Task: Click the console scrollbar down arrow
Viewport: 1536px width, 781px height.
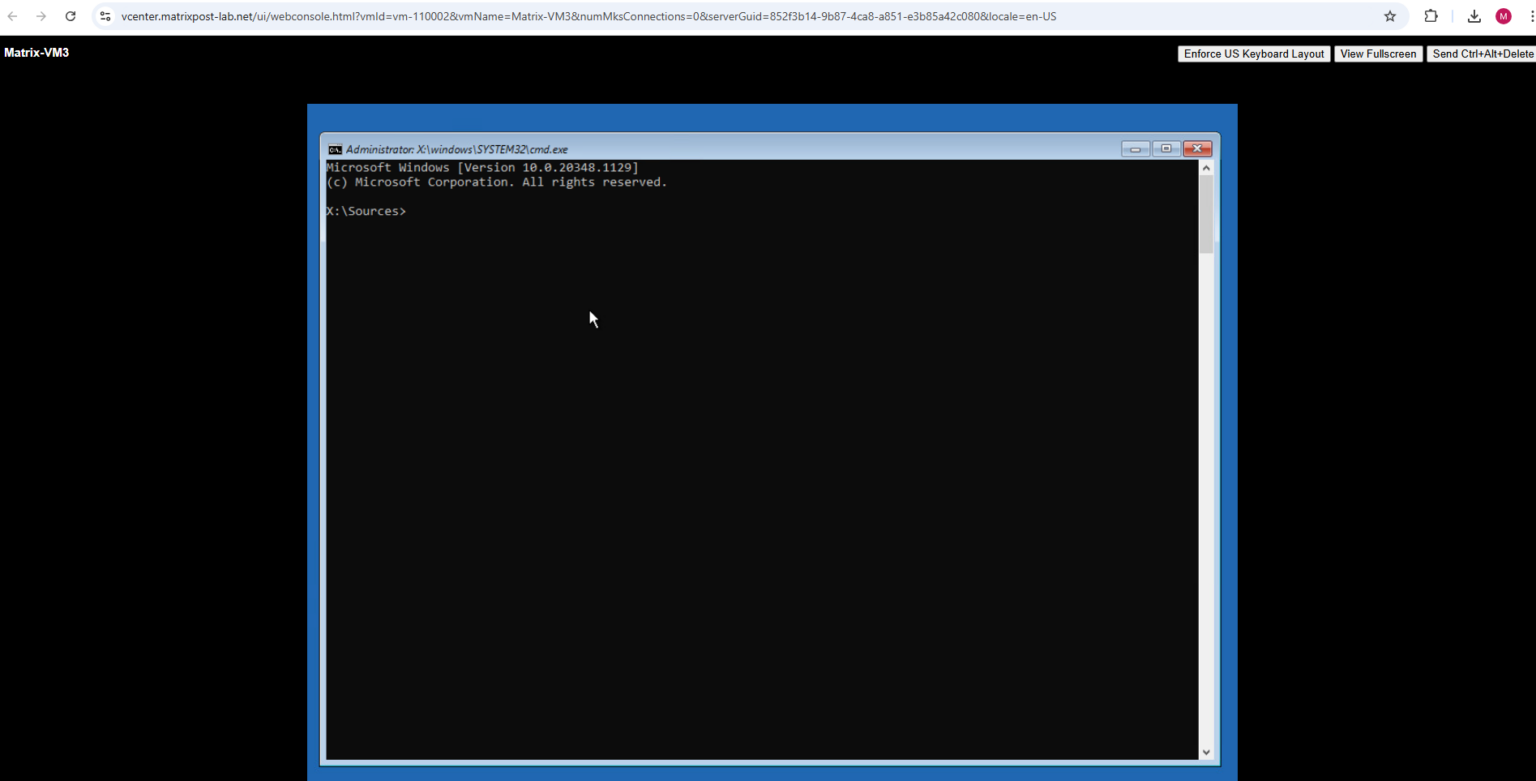Action: (x=1206, y=752)
